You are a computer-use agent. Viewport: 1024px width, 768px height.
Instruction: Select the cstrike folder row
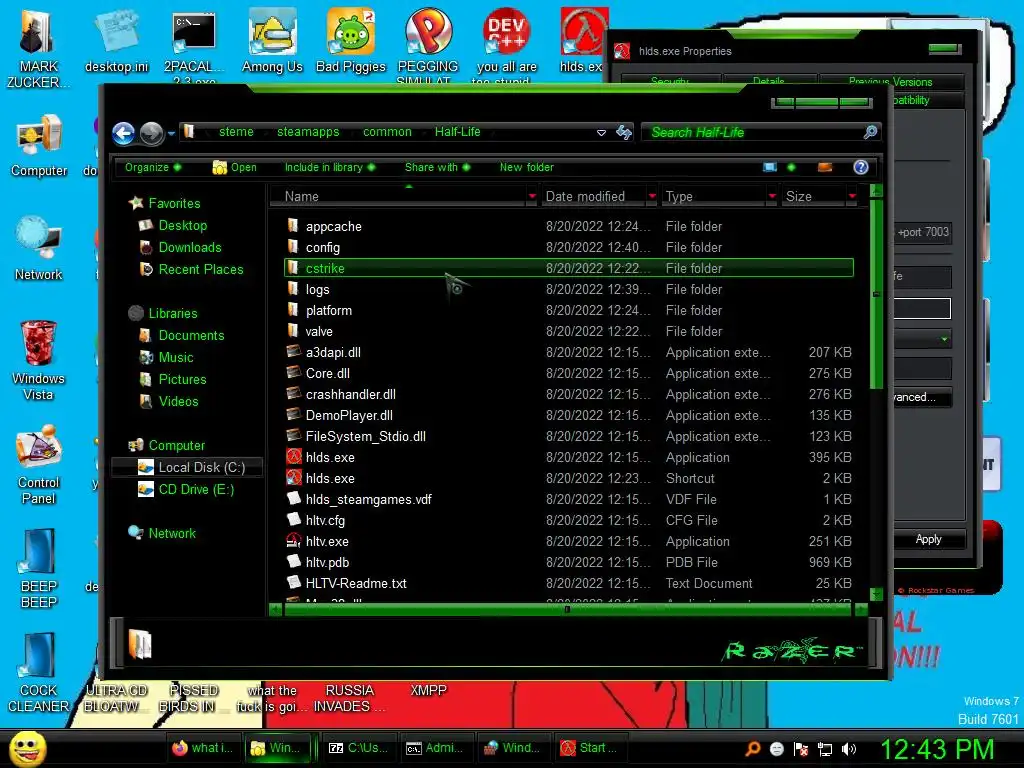[569, 268]
